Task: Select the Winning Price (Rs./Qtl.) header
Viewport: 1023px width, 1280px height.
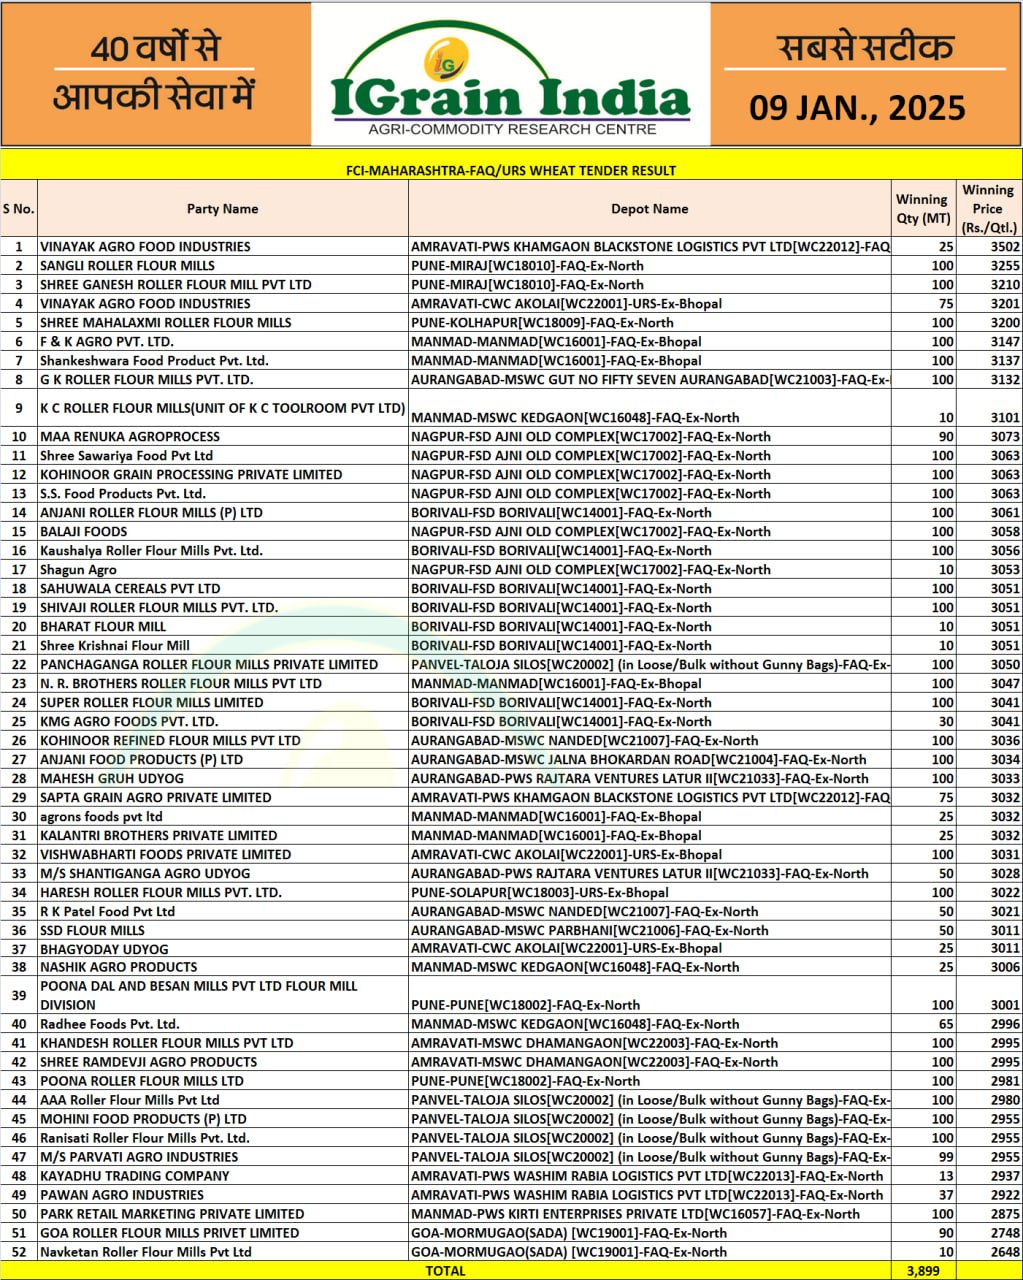Action: click(x=988, y=209)
